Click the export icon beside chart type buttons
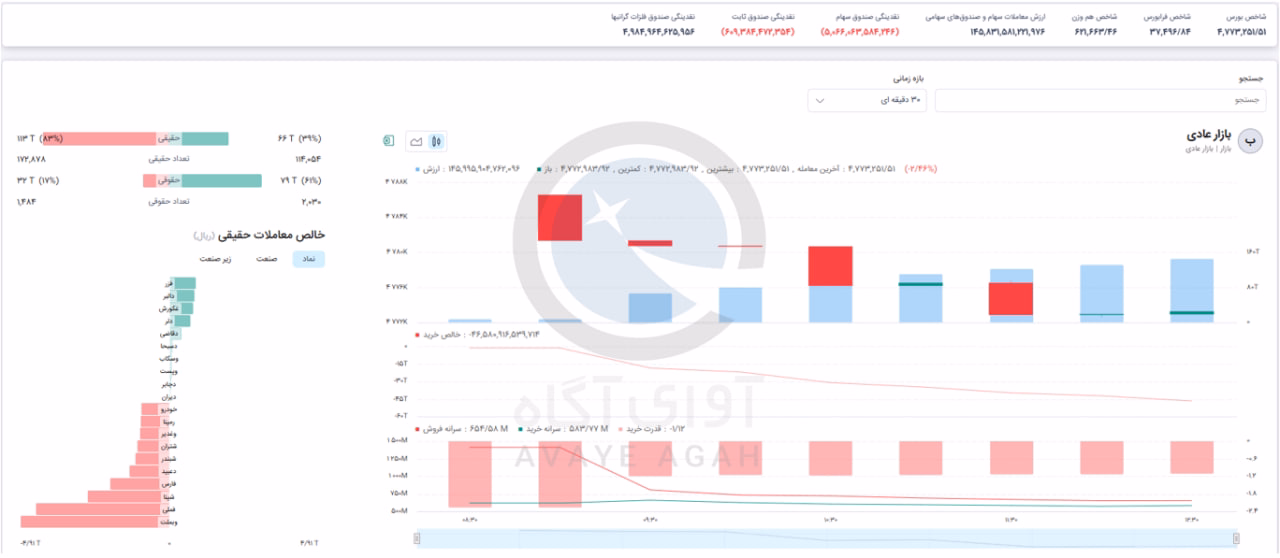1280x558 pixels. pyautogui.click(x=389, y=141)
